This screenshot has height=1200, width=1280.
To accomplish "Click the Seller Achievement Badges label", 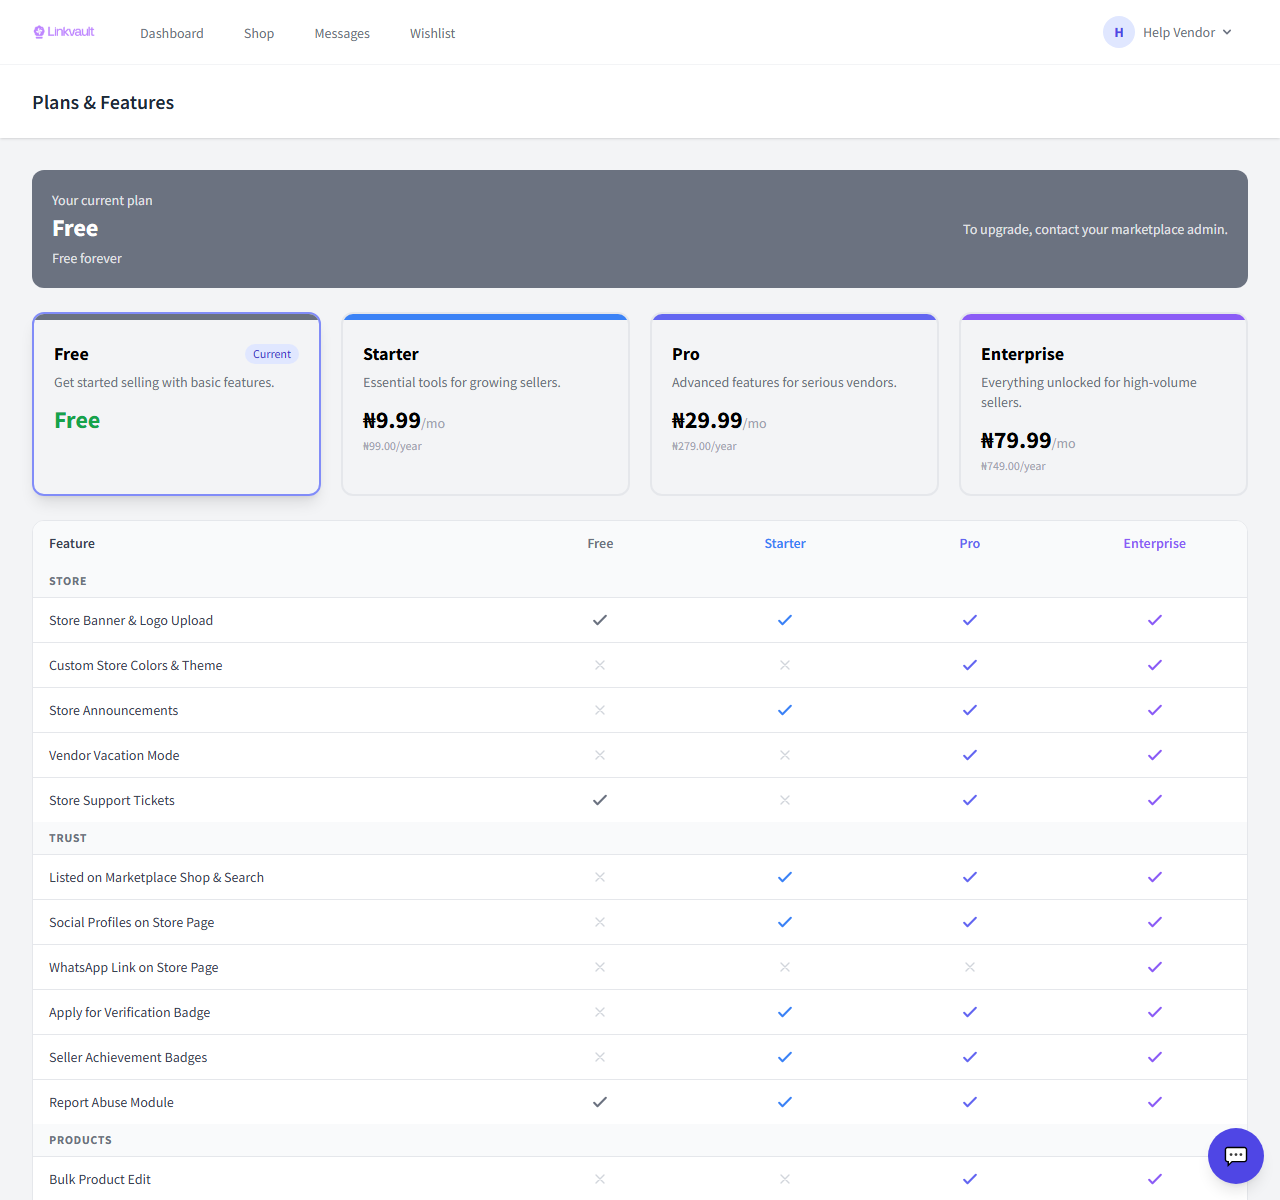I will click(x=128, y=1057).
